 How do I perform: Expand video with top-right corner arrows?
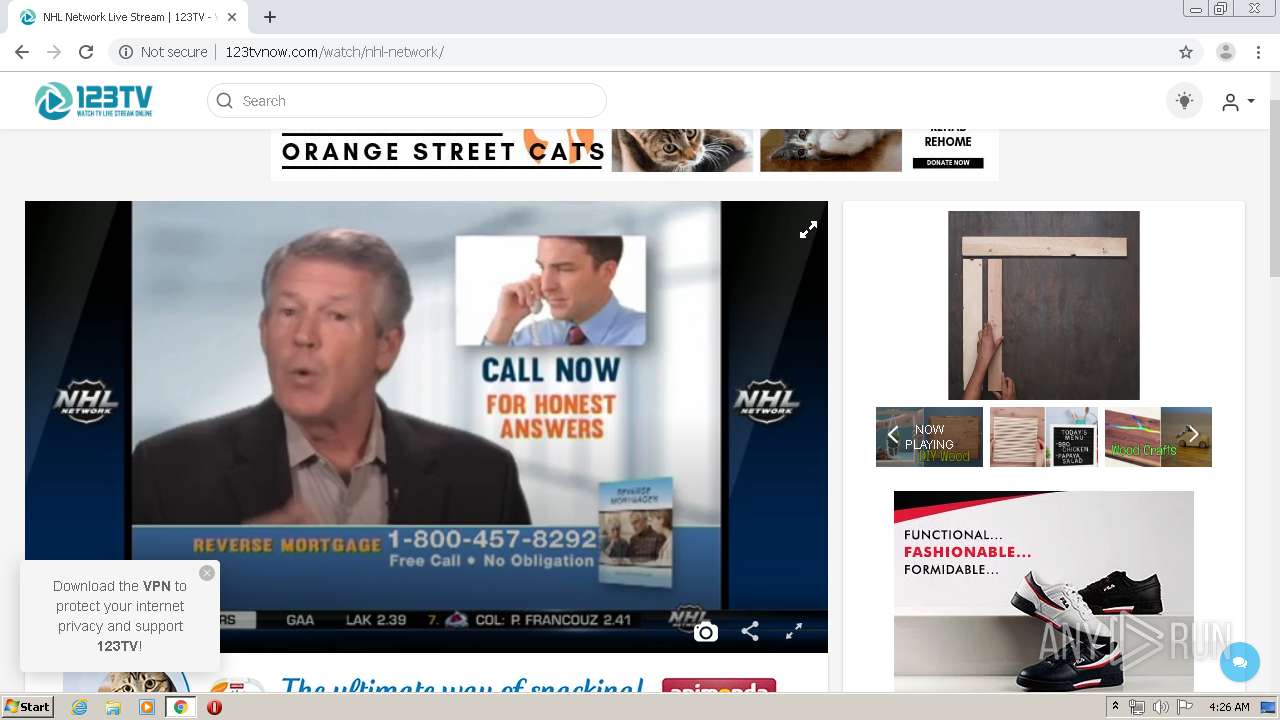tap(808, 229)
